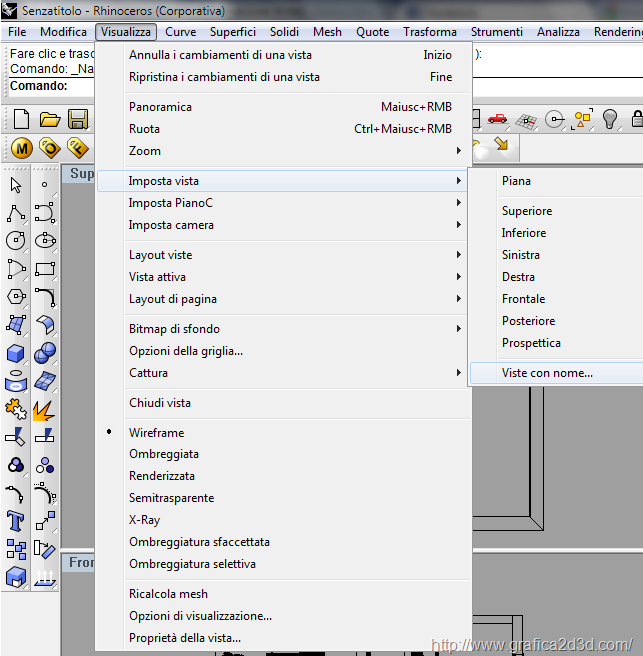Select the Polygon hexagon tool

[16, 297]
